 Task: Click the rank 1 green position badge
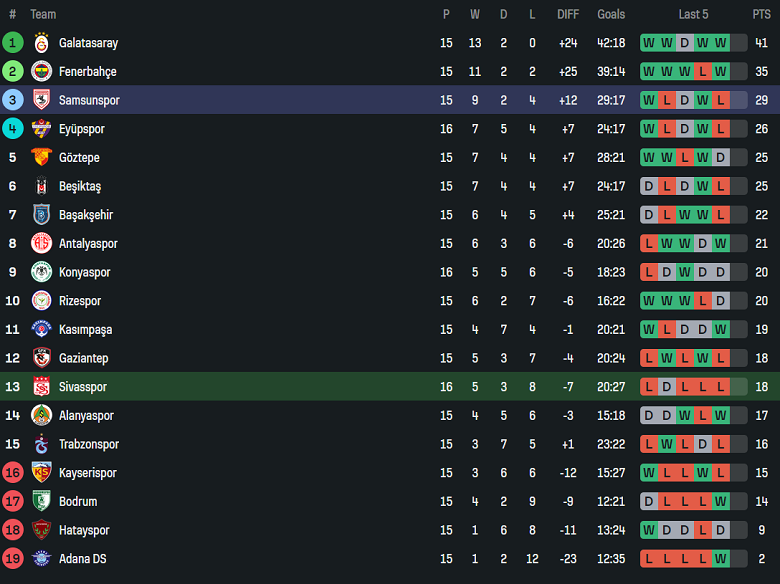(x=13, y=43)
